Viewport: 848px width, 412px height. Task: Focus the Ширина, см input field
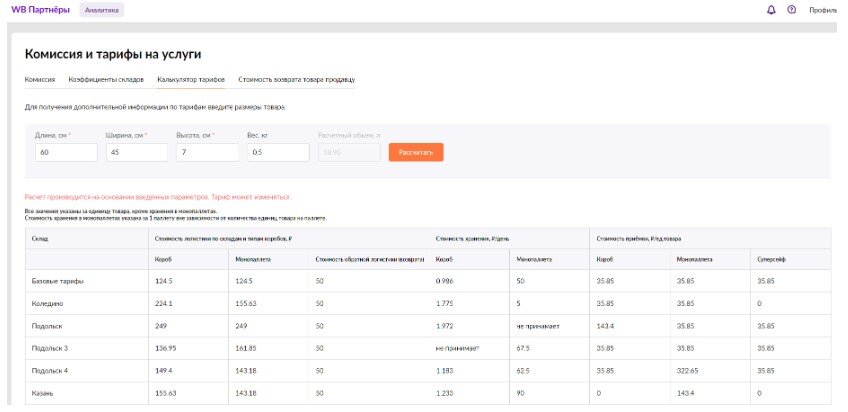137,152
